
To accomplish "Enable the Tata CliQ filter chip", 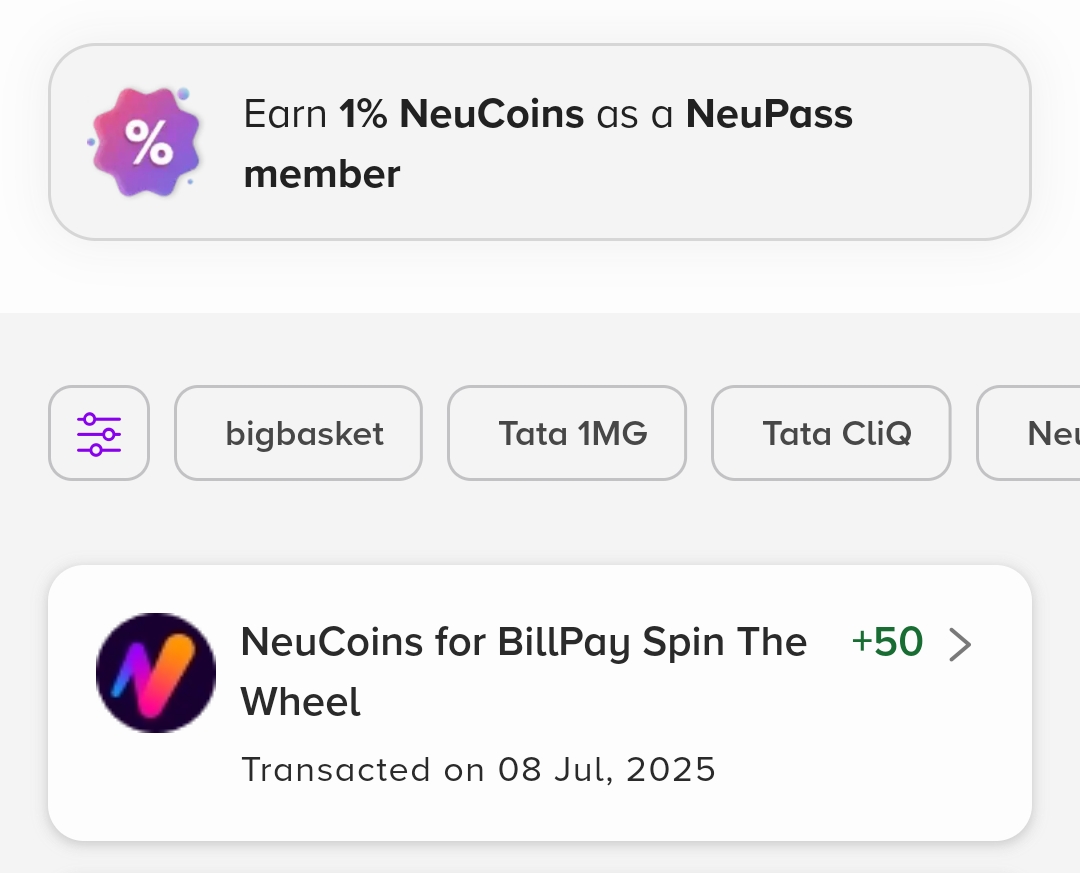I will pyautogui.click(x=831, y=433).
